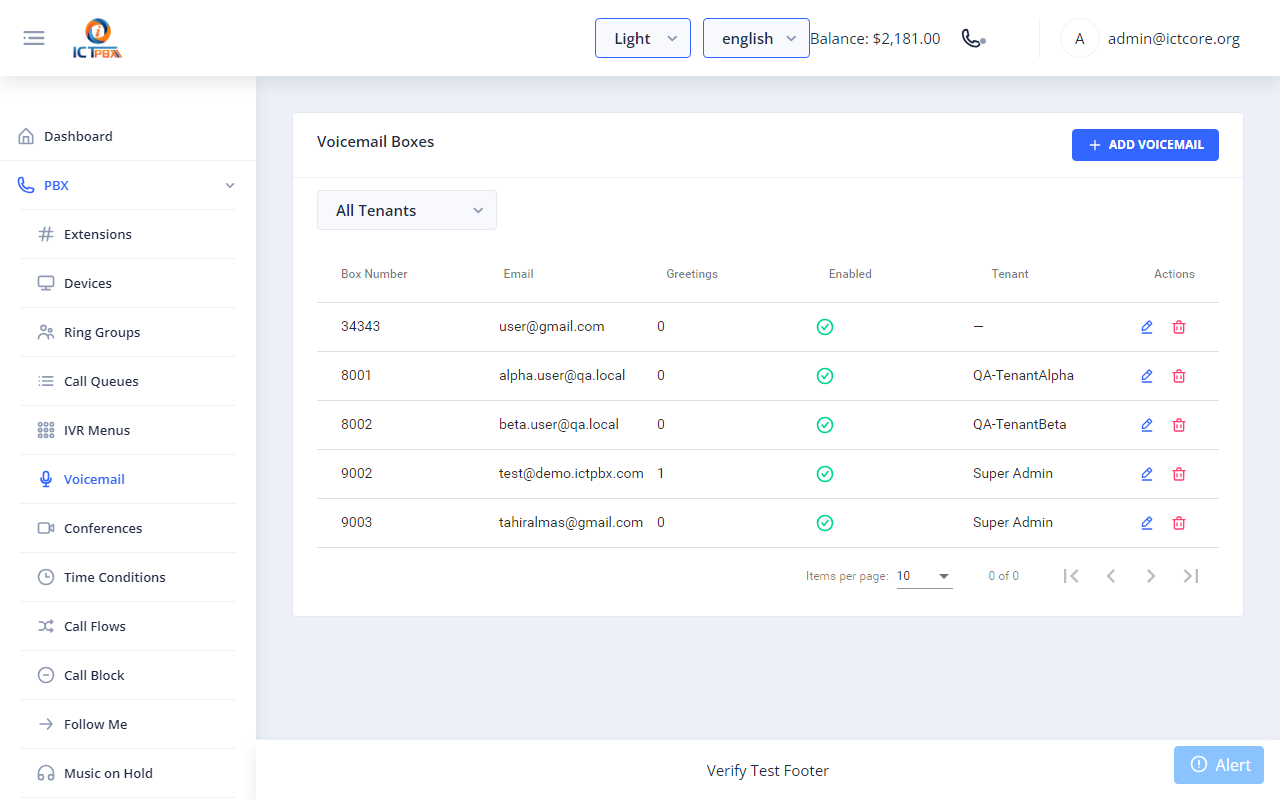Edit voicemail box 8001

coord(1147,376)
